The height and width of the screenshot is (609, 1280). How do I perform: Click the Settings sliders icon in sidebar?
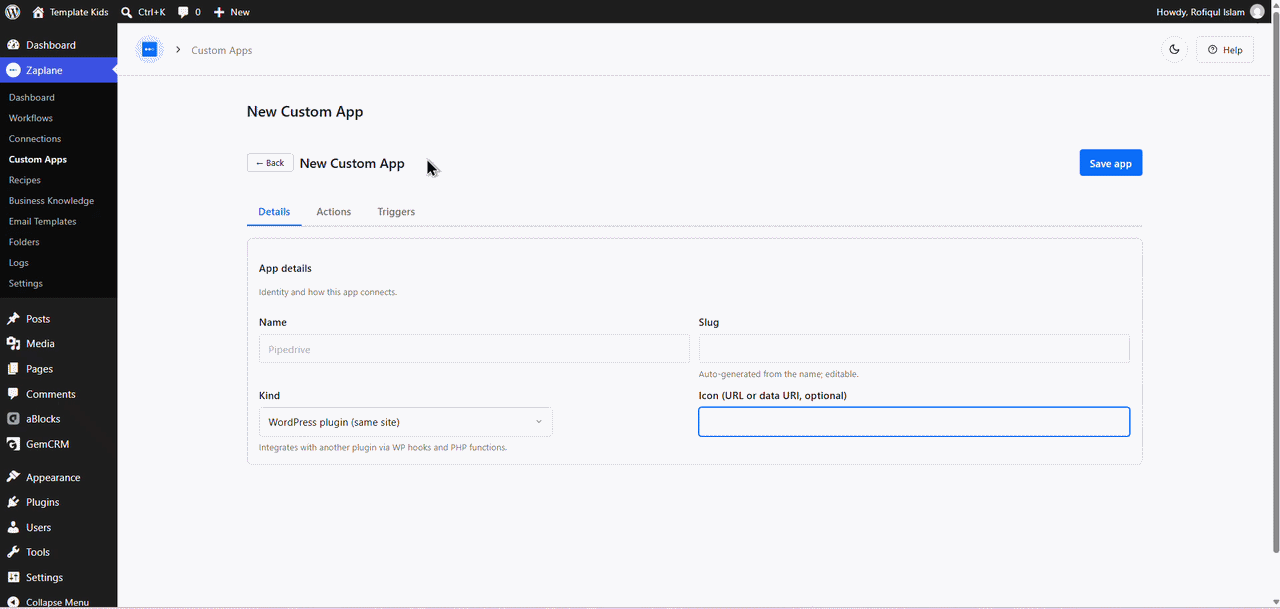click(x=13, y=577)
